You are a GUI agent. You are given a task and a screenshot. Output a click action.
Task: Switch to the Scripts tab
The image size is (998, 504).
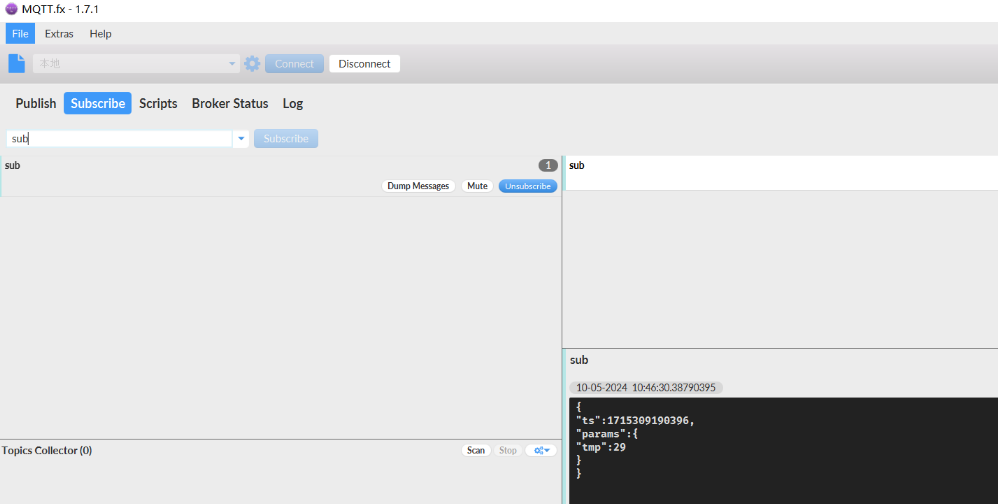[x=158, y=104]
